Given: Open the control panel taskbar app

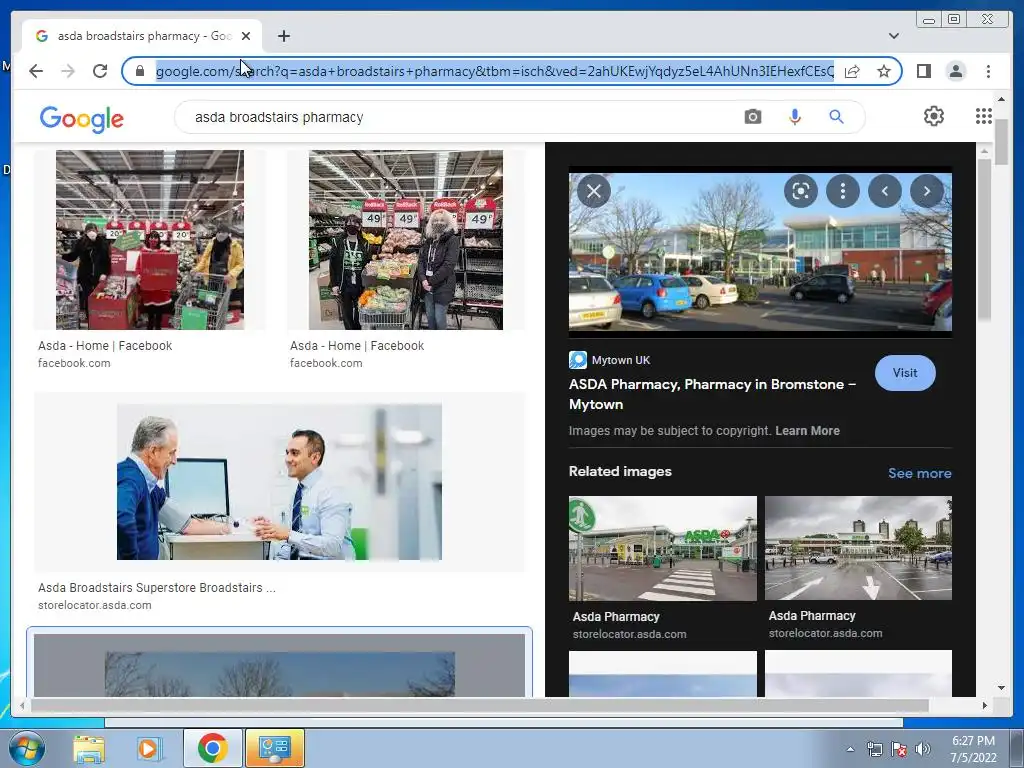Looking at the screenshot, I should (x=274, y=748).
